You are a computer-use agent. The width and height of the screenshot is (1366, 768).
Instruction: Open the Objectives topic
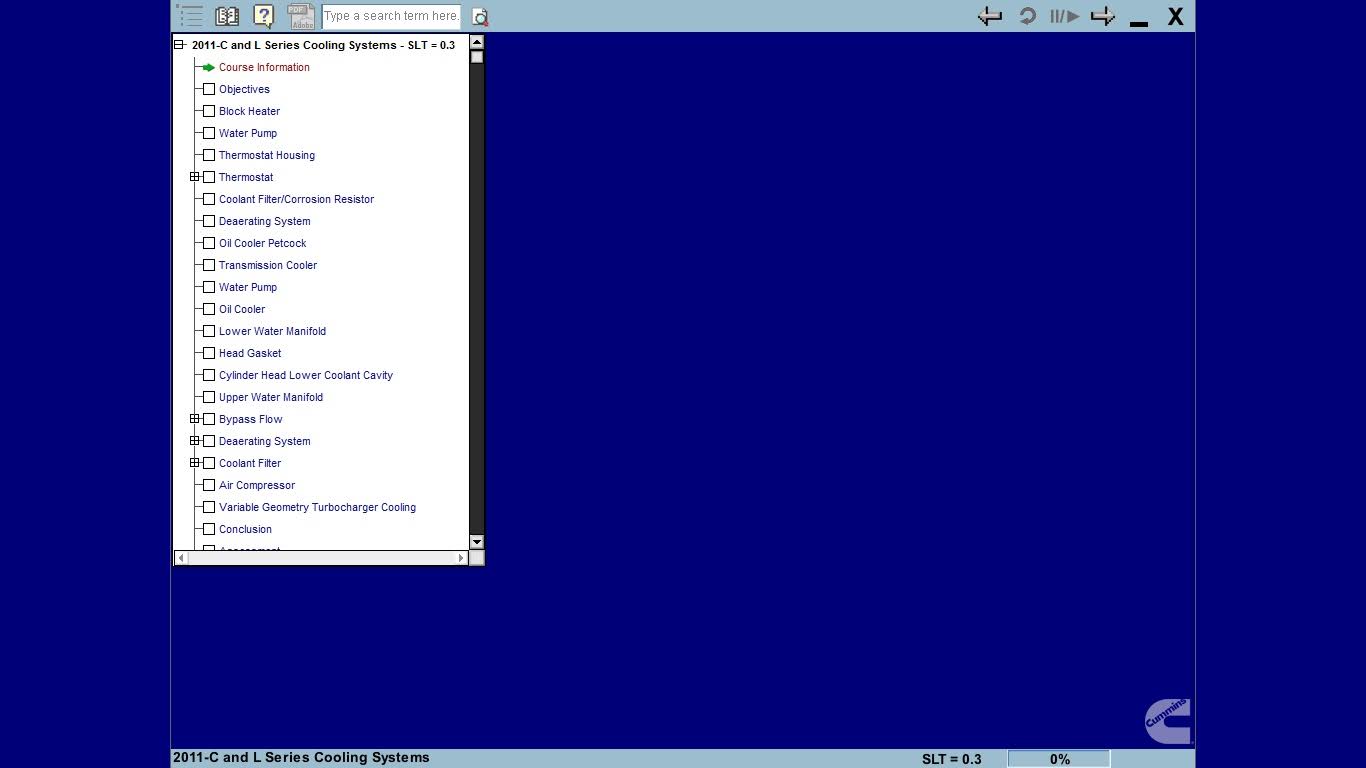click(x=244, y=89)
